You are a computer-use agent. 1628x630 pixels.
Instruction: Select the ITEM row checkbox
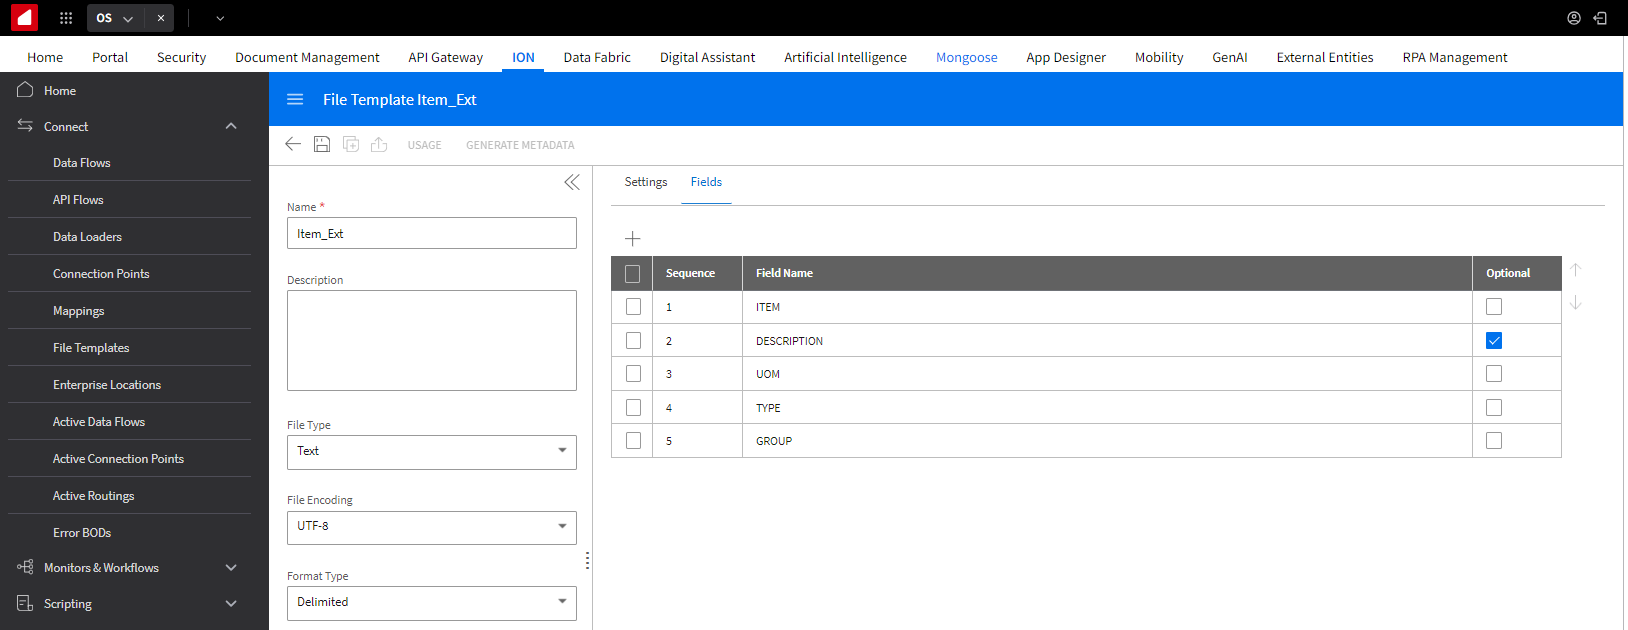(633, 307)
